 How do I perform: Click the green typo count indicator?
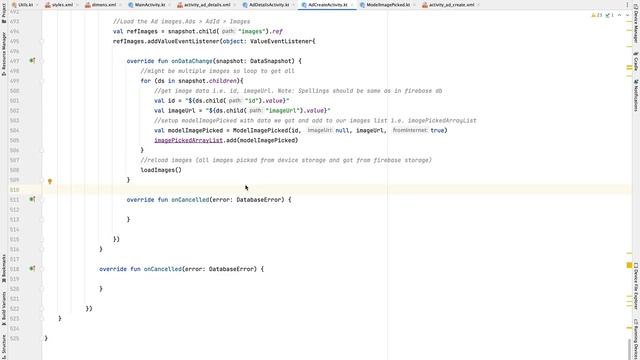pyautogui.click(x=609, y=15)
